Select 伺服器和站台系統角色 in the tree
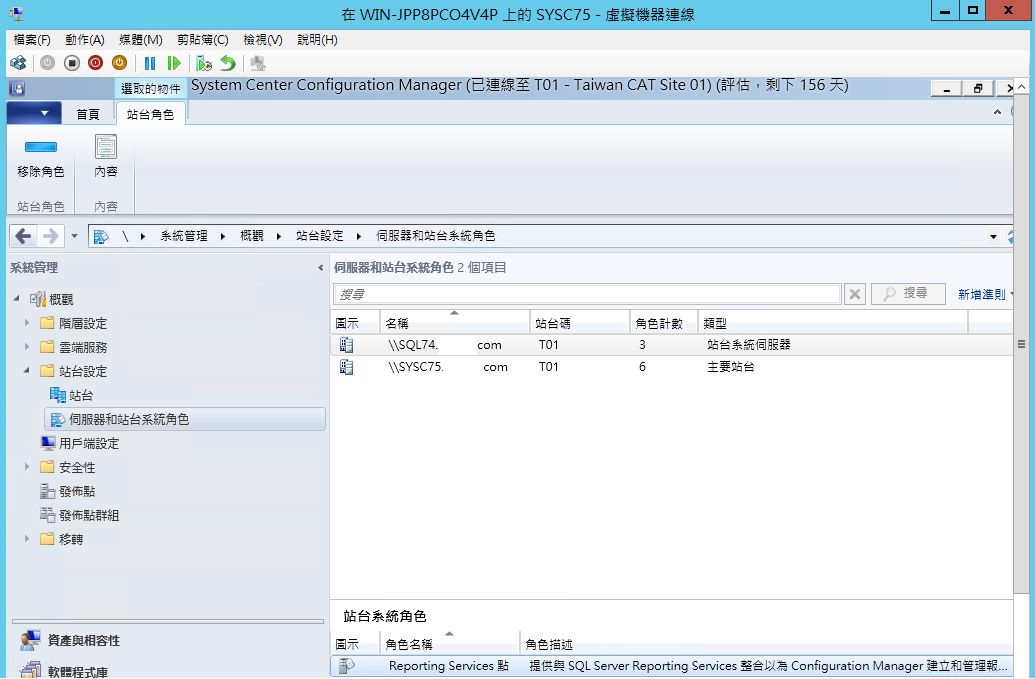This screenshot has height=679, width=1035. (x=185, y=419)
